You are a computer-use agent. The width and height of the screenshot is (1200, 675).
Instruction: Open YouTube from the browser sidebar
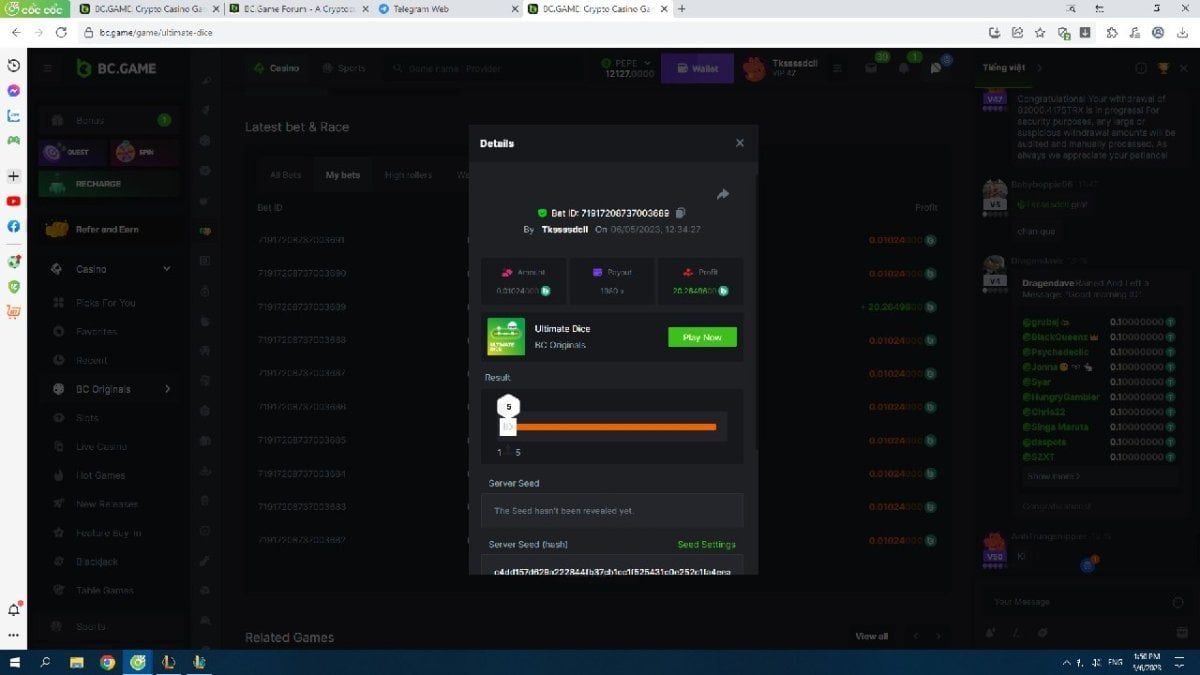pos(14,201)
